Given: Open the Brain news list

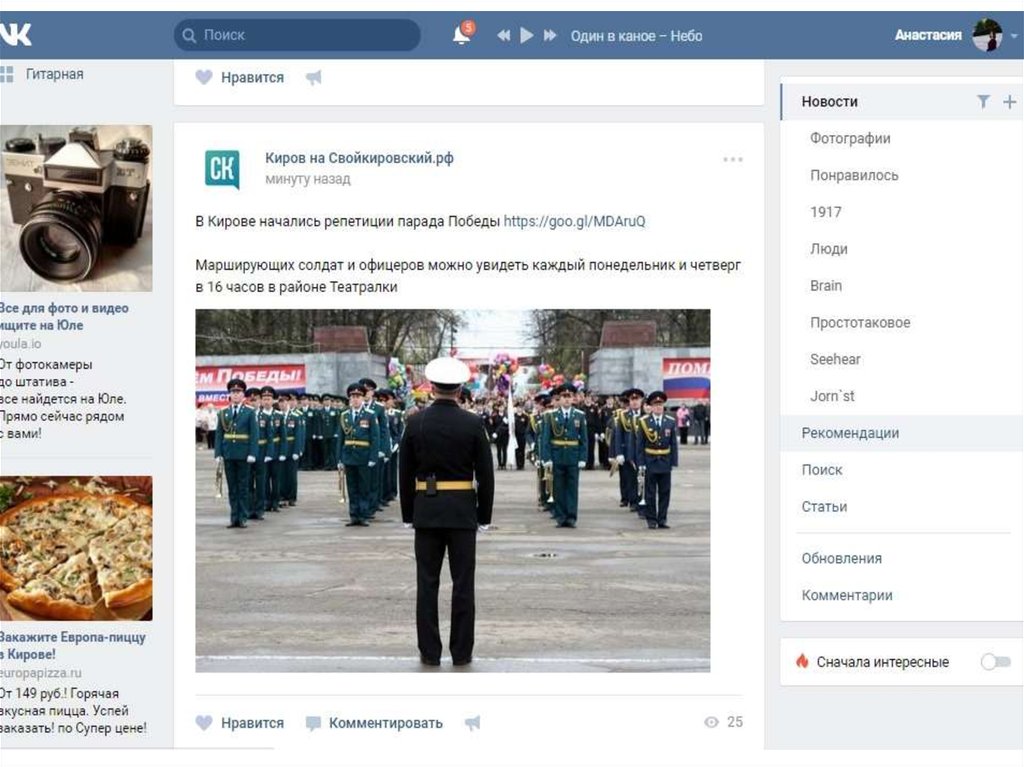Looking at the screenshot, I should 826,286.
